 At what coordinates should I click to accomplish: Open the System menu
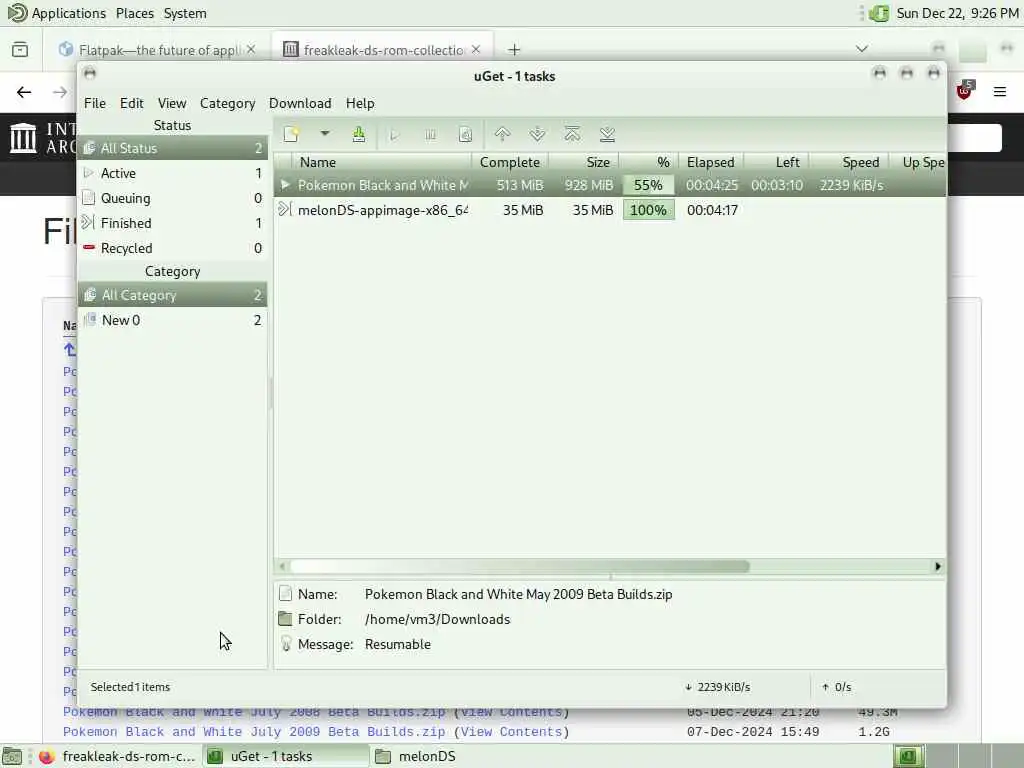point(185,13)
